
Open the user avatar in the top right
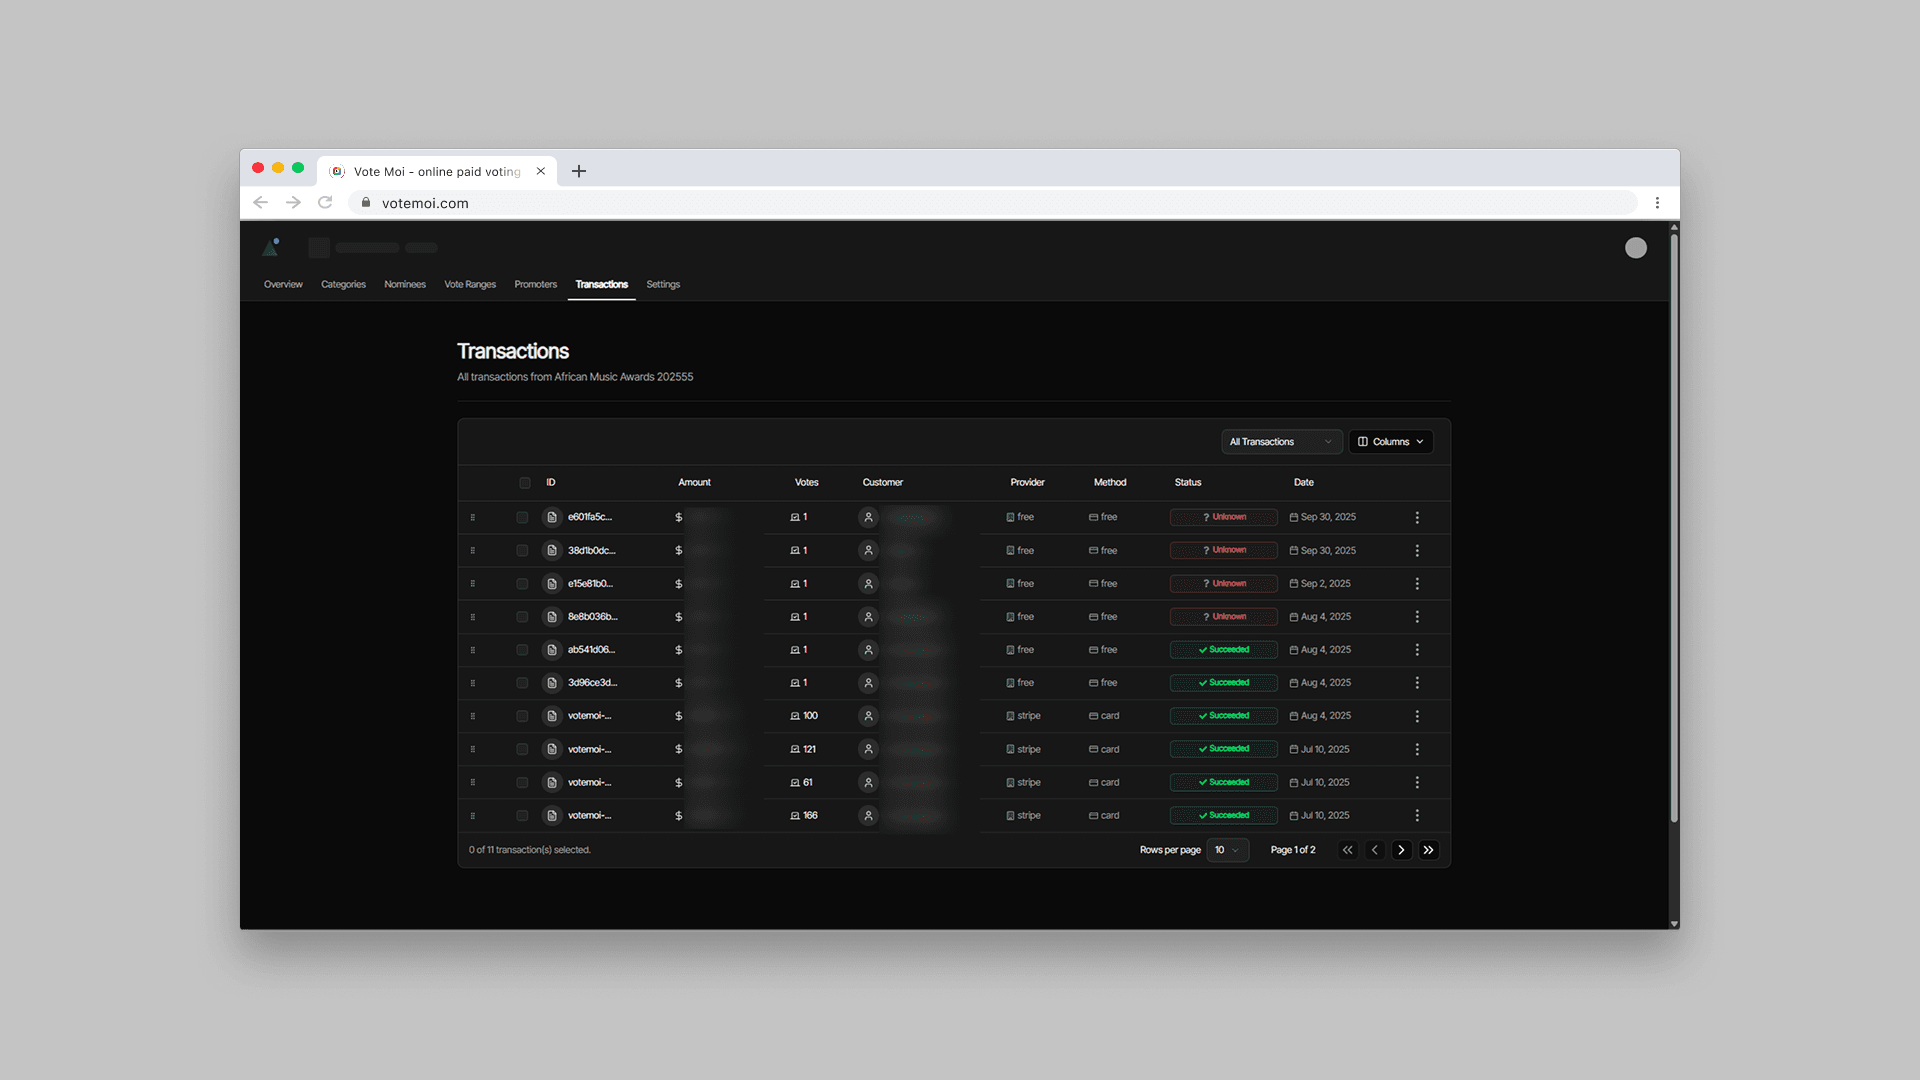1636,247
